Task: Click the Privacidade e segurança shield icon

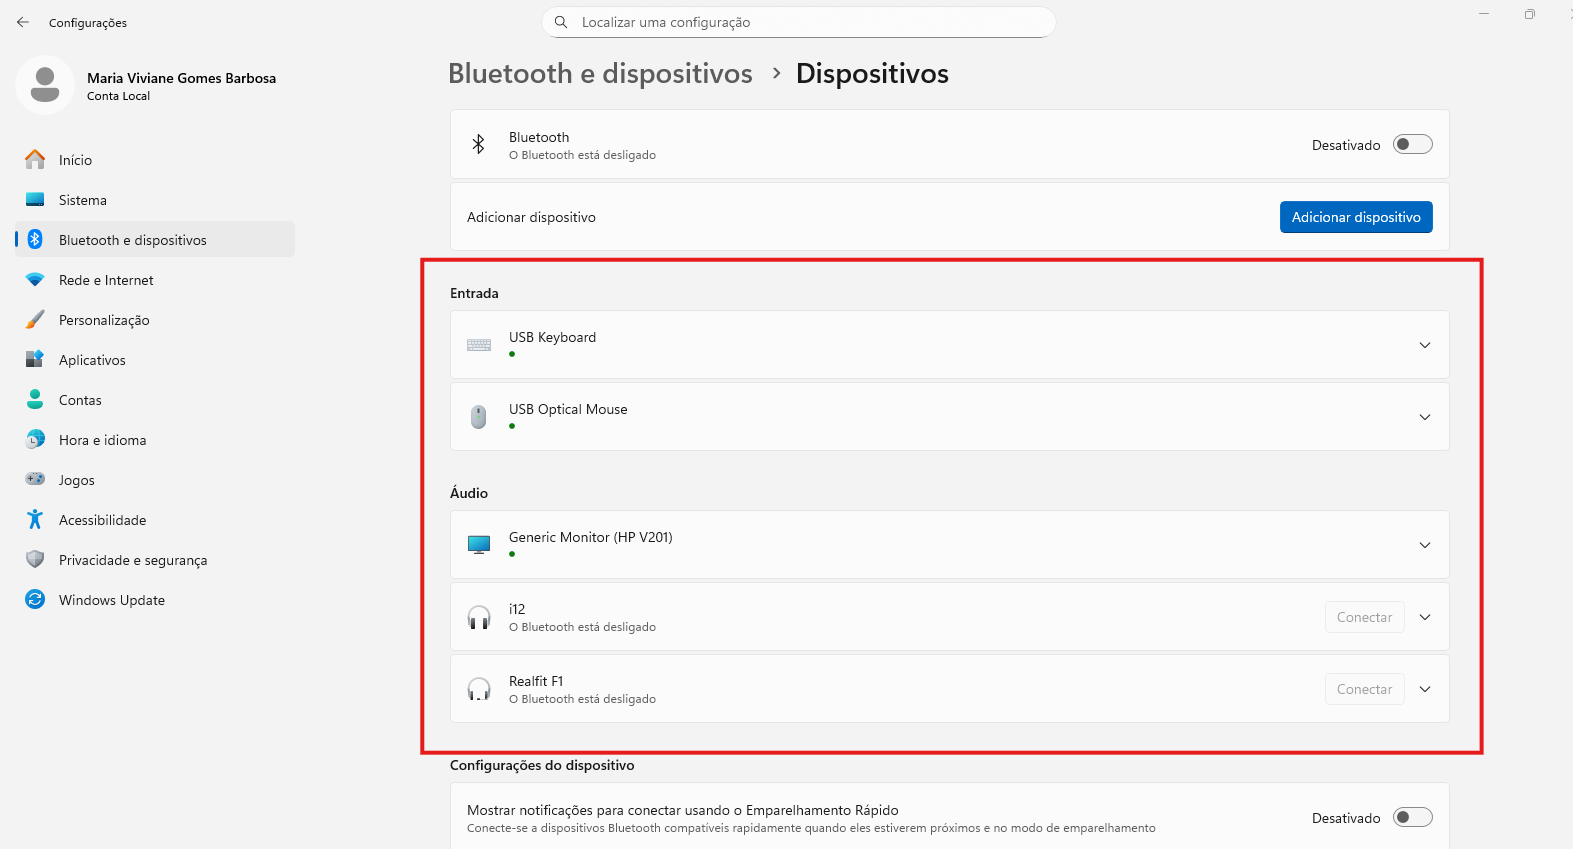Action: (35, 560)
